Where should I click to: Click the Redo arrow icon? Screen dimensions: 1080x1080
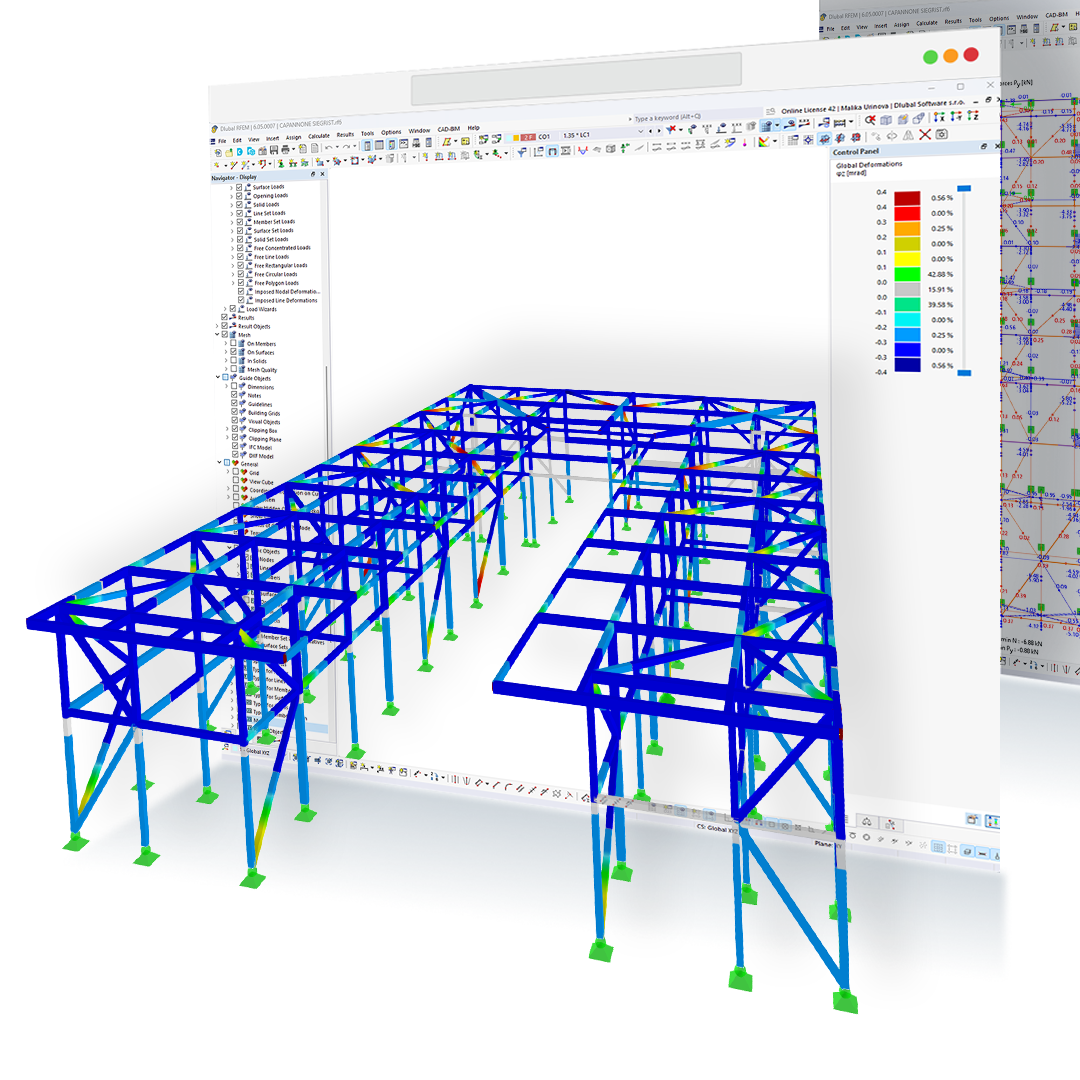(x=346, y=147)
